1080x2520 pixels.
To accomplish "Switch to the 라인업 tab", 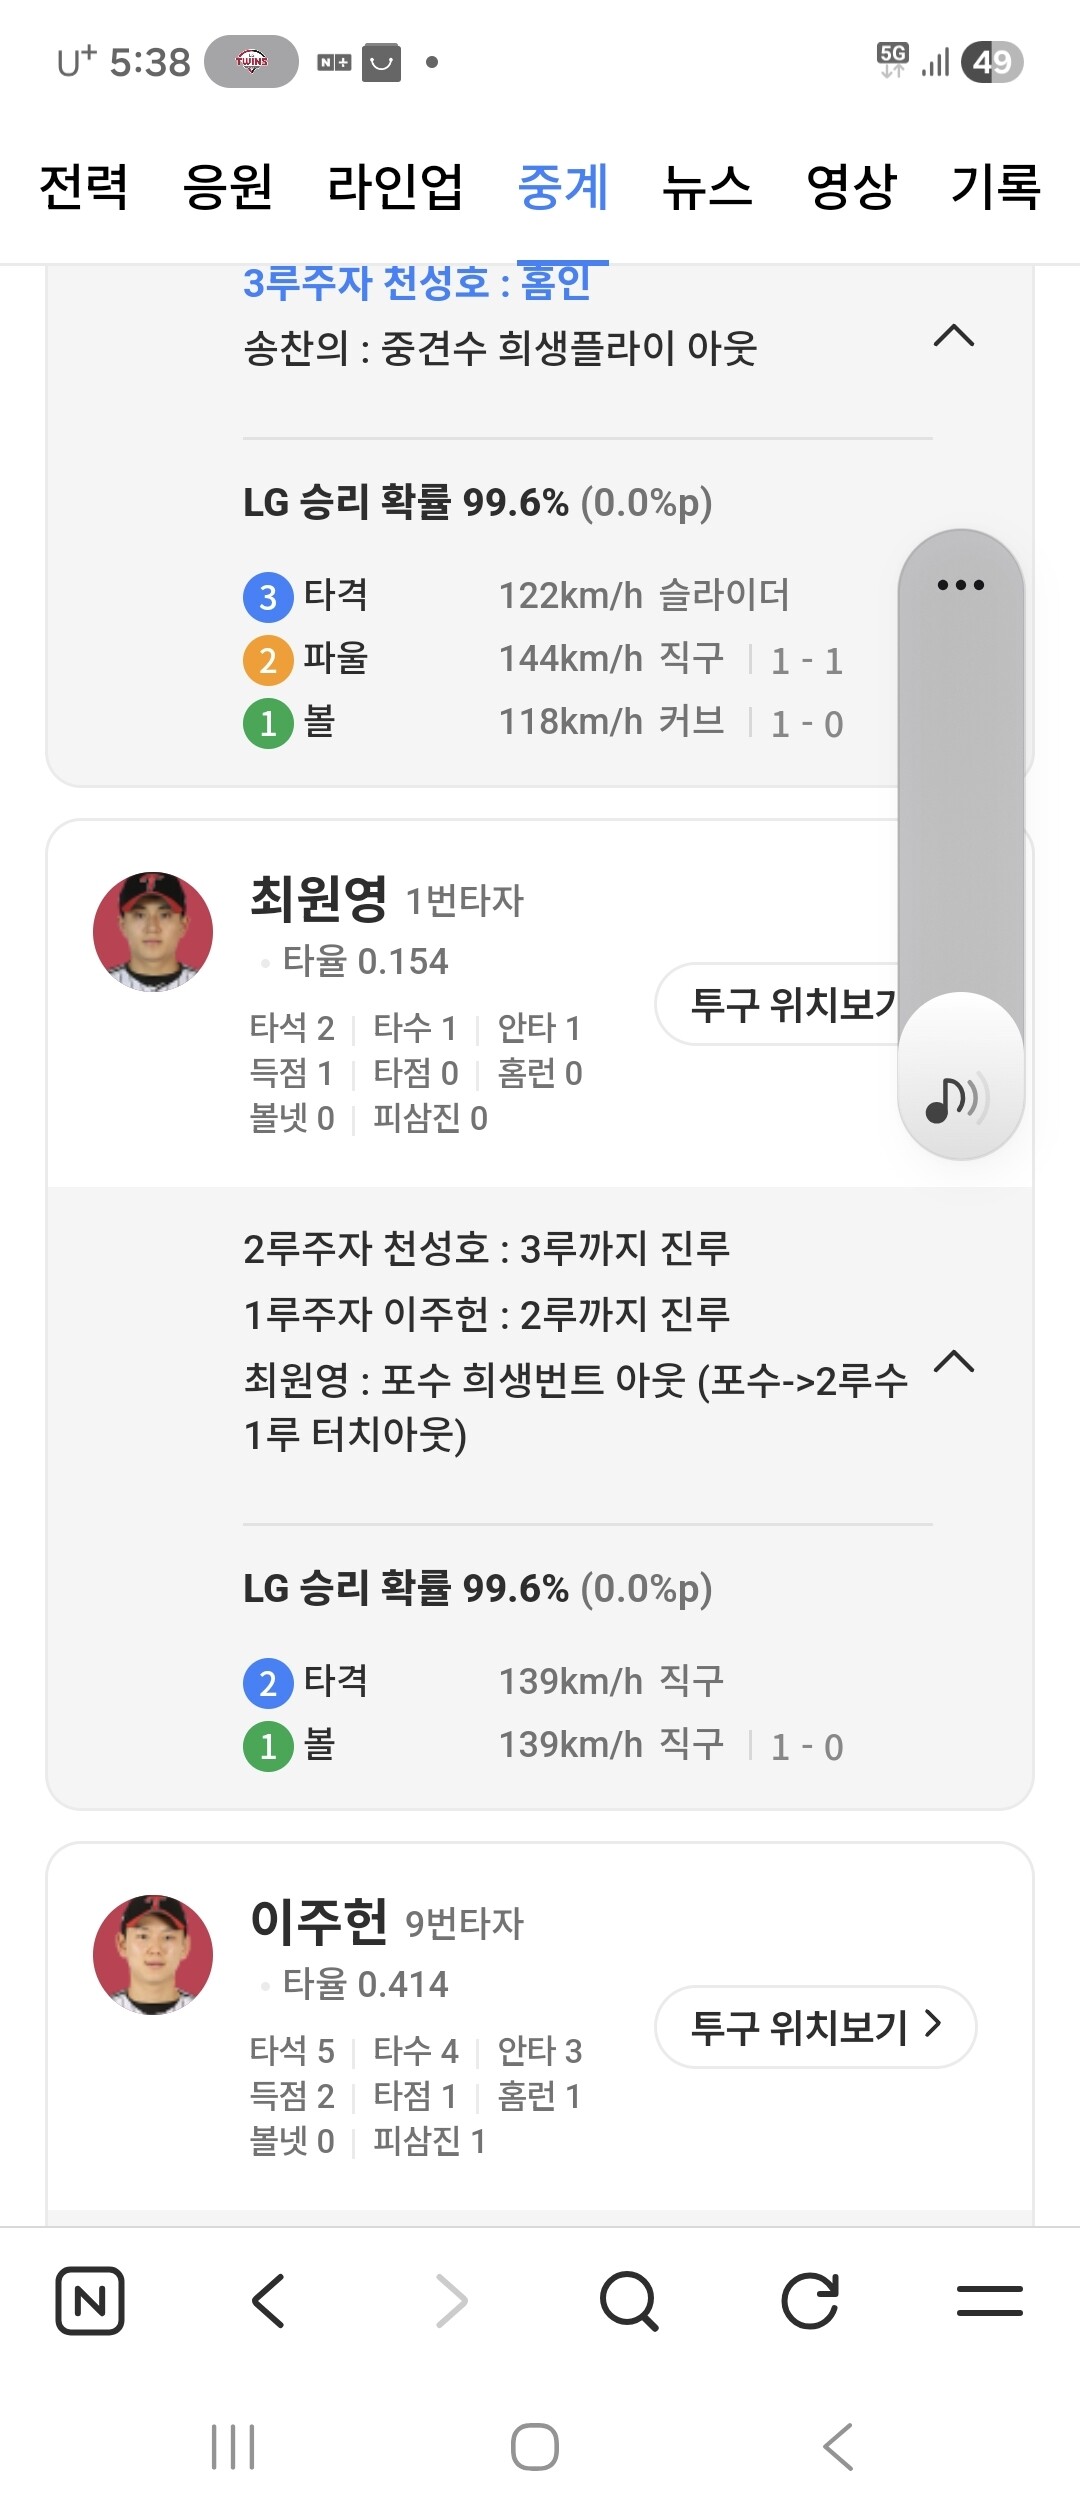I will tap(395, 187).
